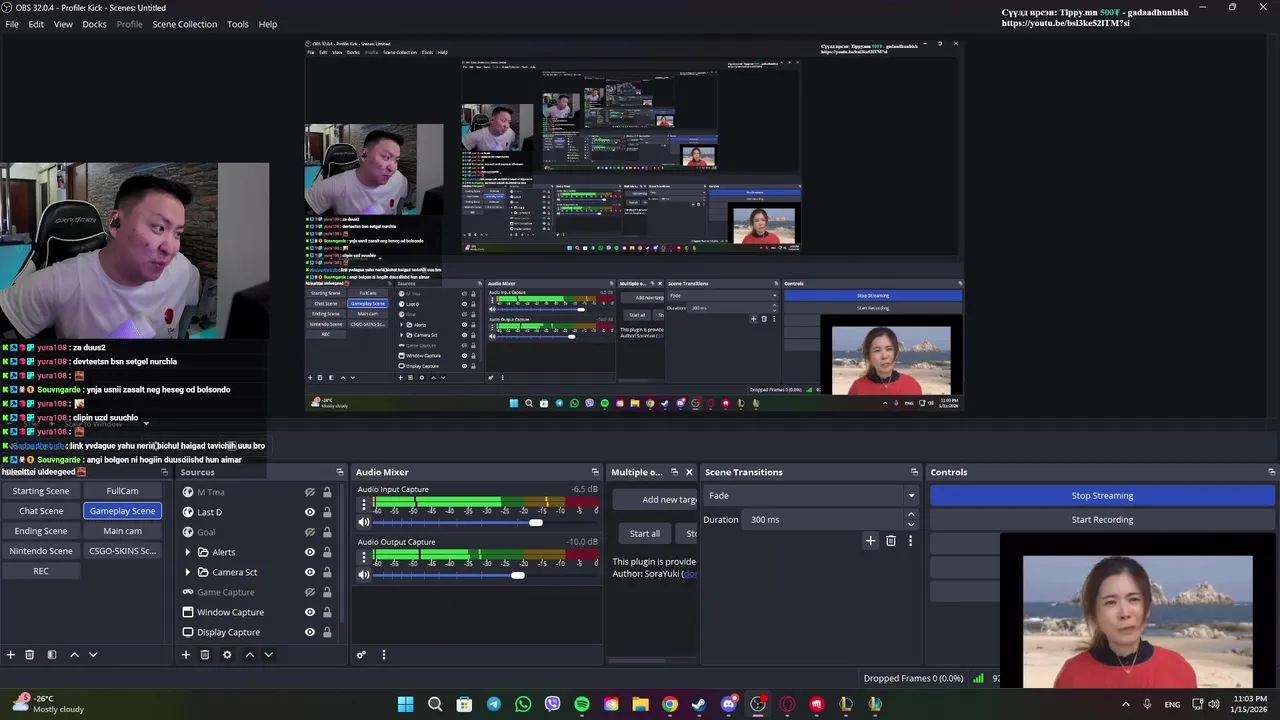The height and width of the screenshot is (720, 1280).
Task: Move scene down with arrow
Action: (x=93, y=654)
